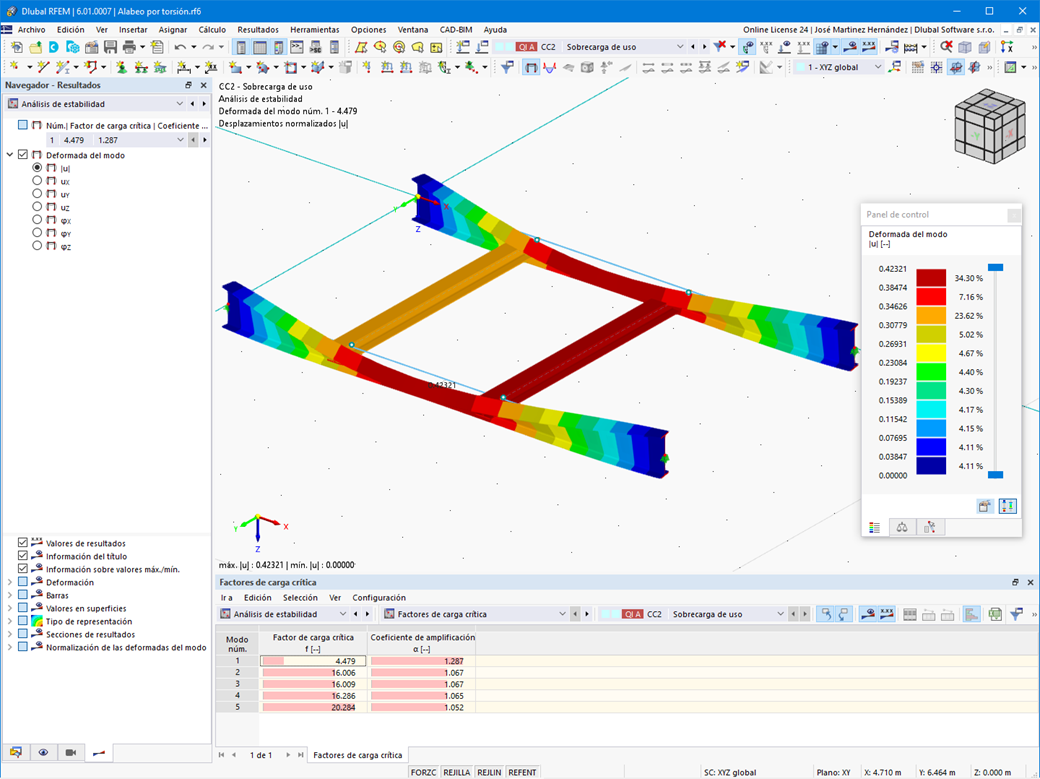Click the result filter funnel with red X
This screenshot has width=1040, height=779.
720,46
